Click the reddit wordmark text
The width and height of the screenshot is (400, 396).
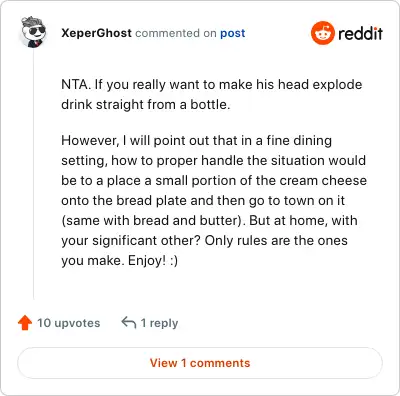[360, 34]
